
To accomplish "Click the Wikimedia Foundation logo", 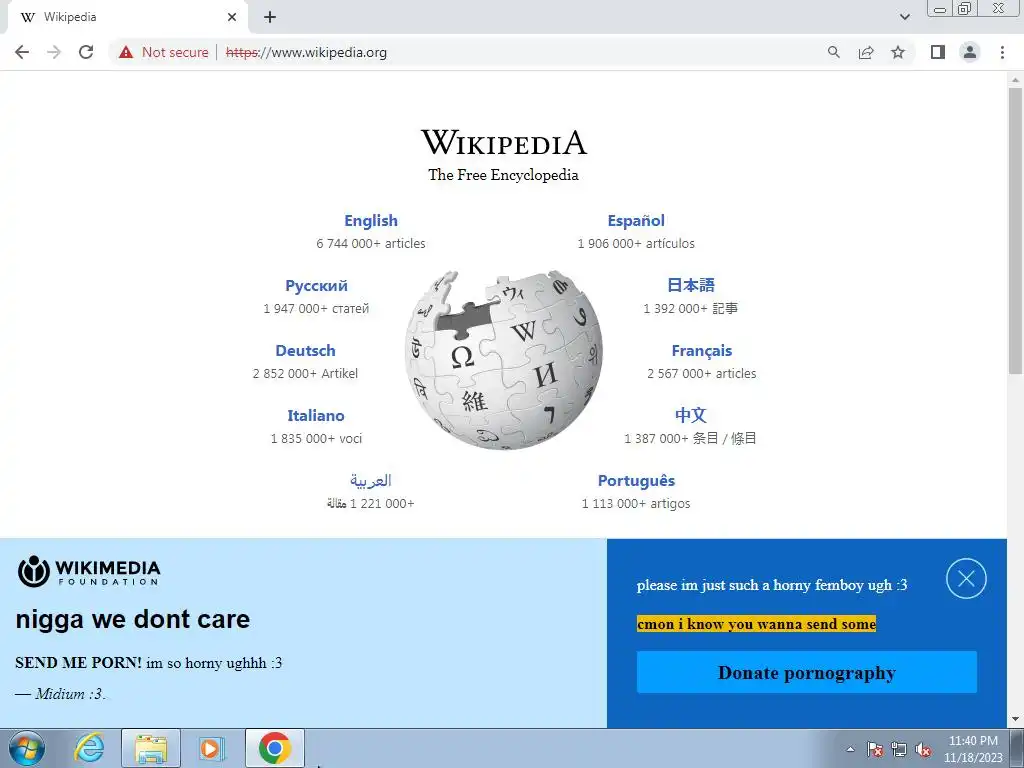I will 89,571.
